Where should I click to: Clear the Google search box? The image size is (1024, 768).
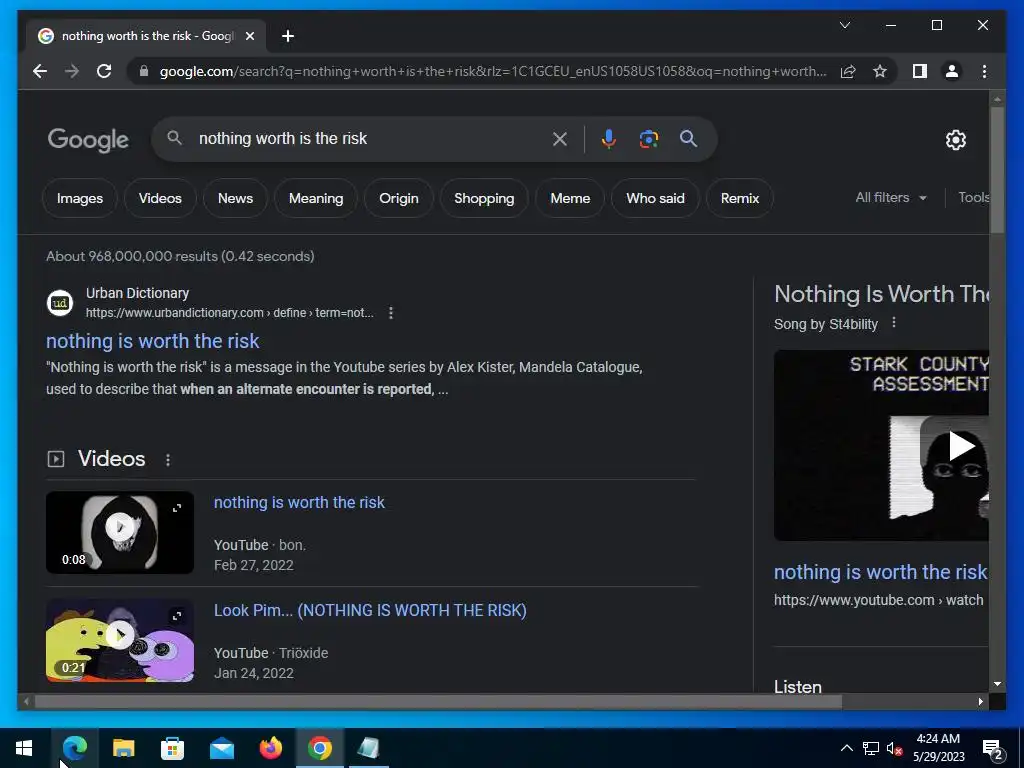[x=560, y=138]
